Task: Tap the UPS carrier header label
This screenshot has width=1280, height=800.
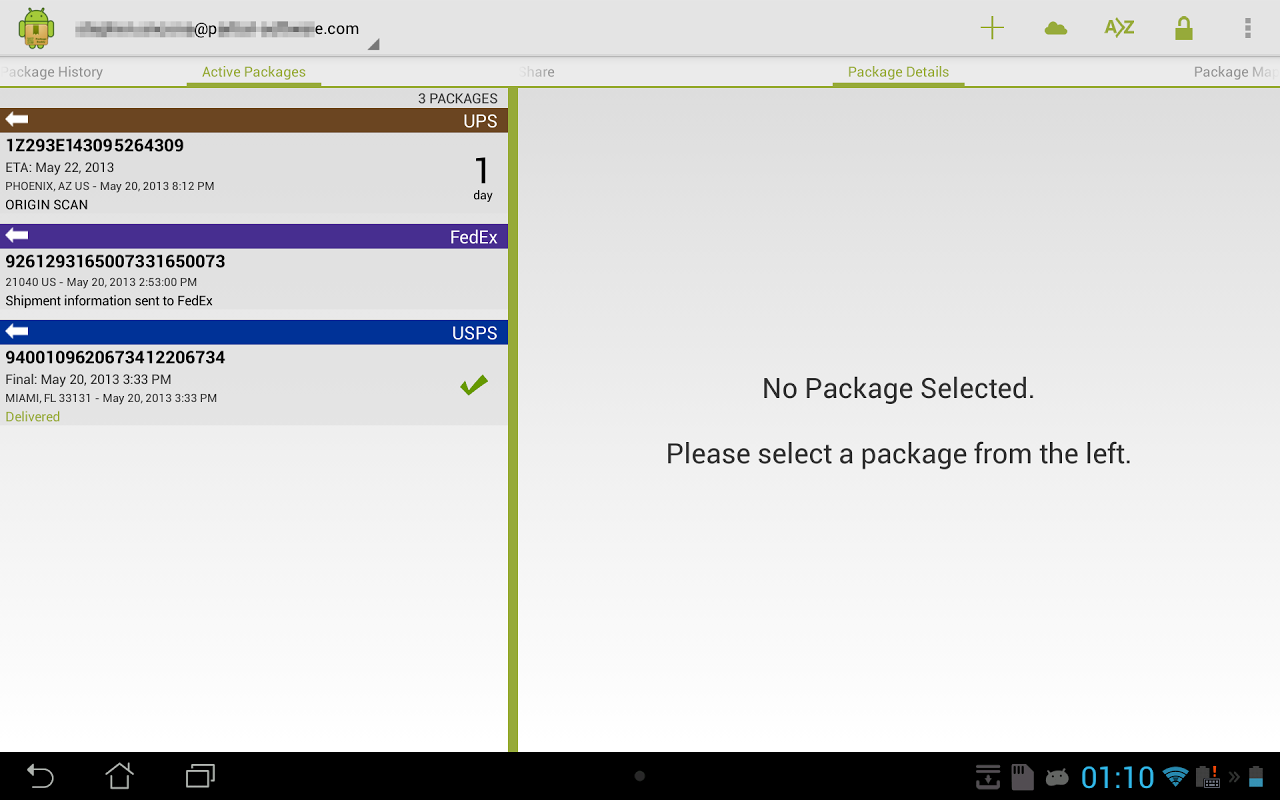Action: [480, 121]
